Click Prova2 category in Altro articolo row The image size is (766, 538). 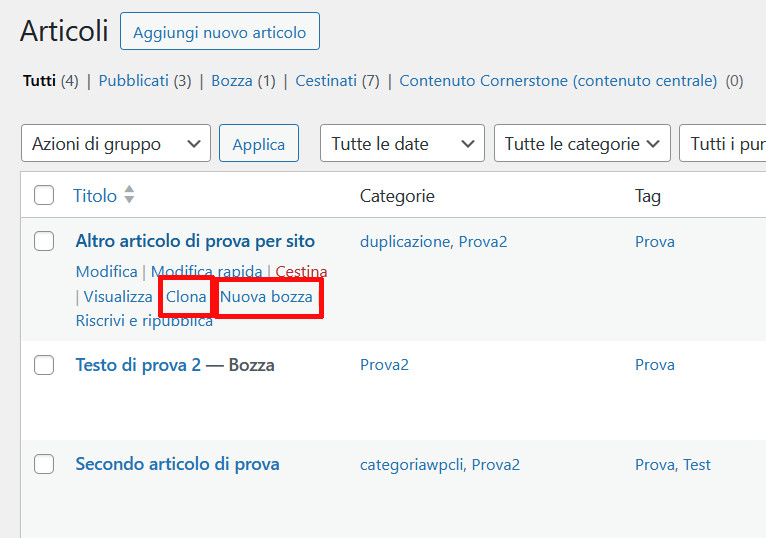pyautogui.click(x=483, y=241)
